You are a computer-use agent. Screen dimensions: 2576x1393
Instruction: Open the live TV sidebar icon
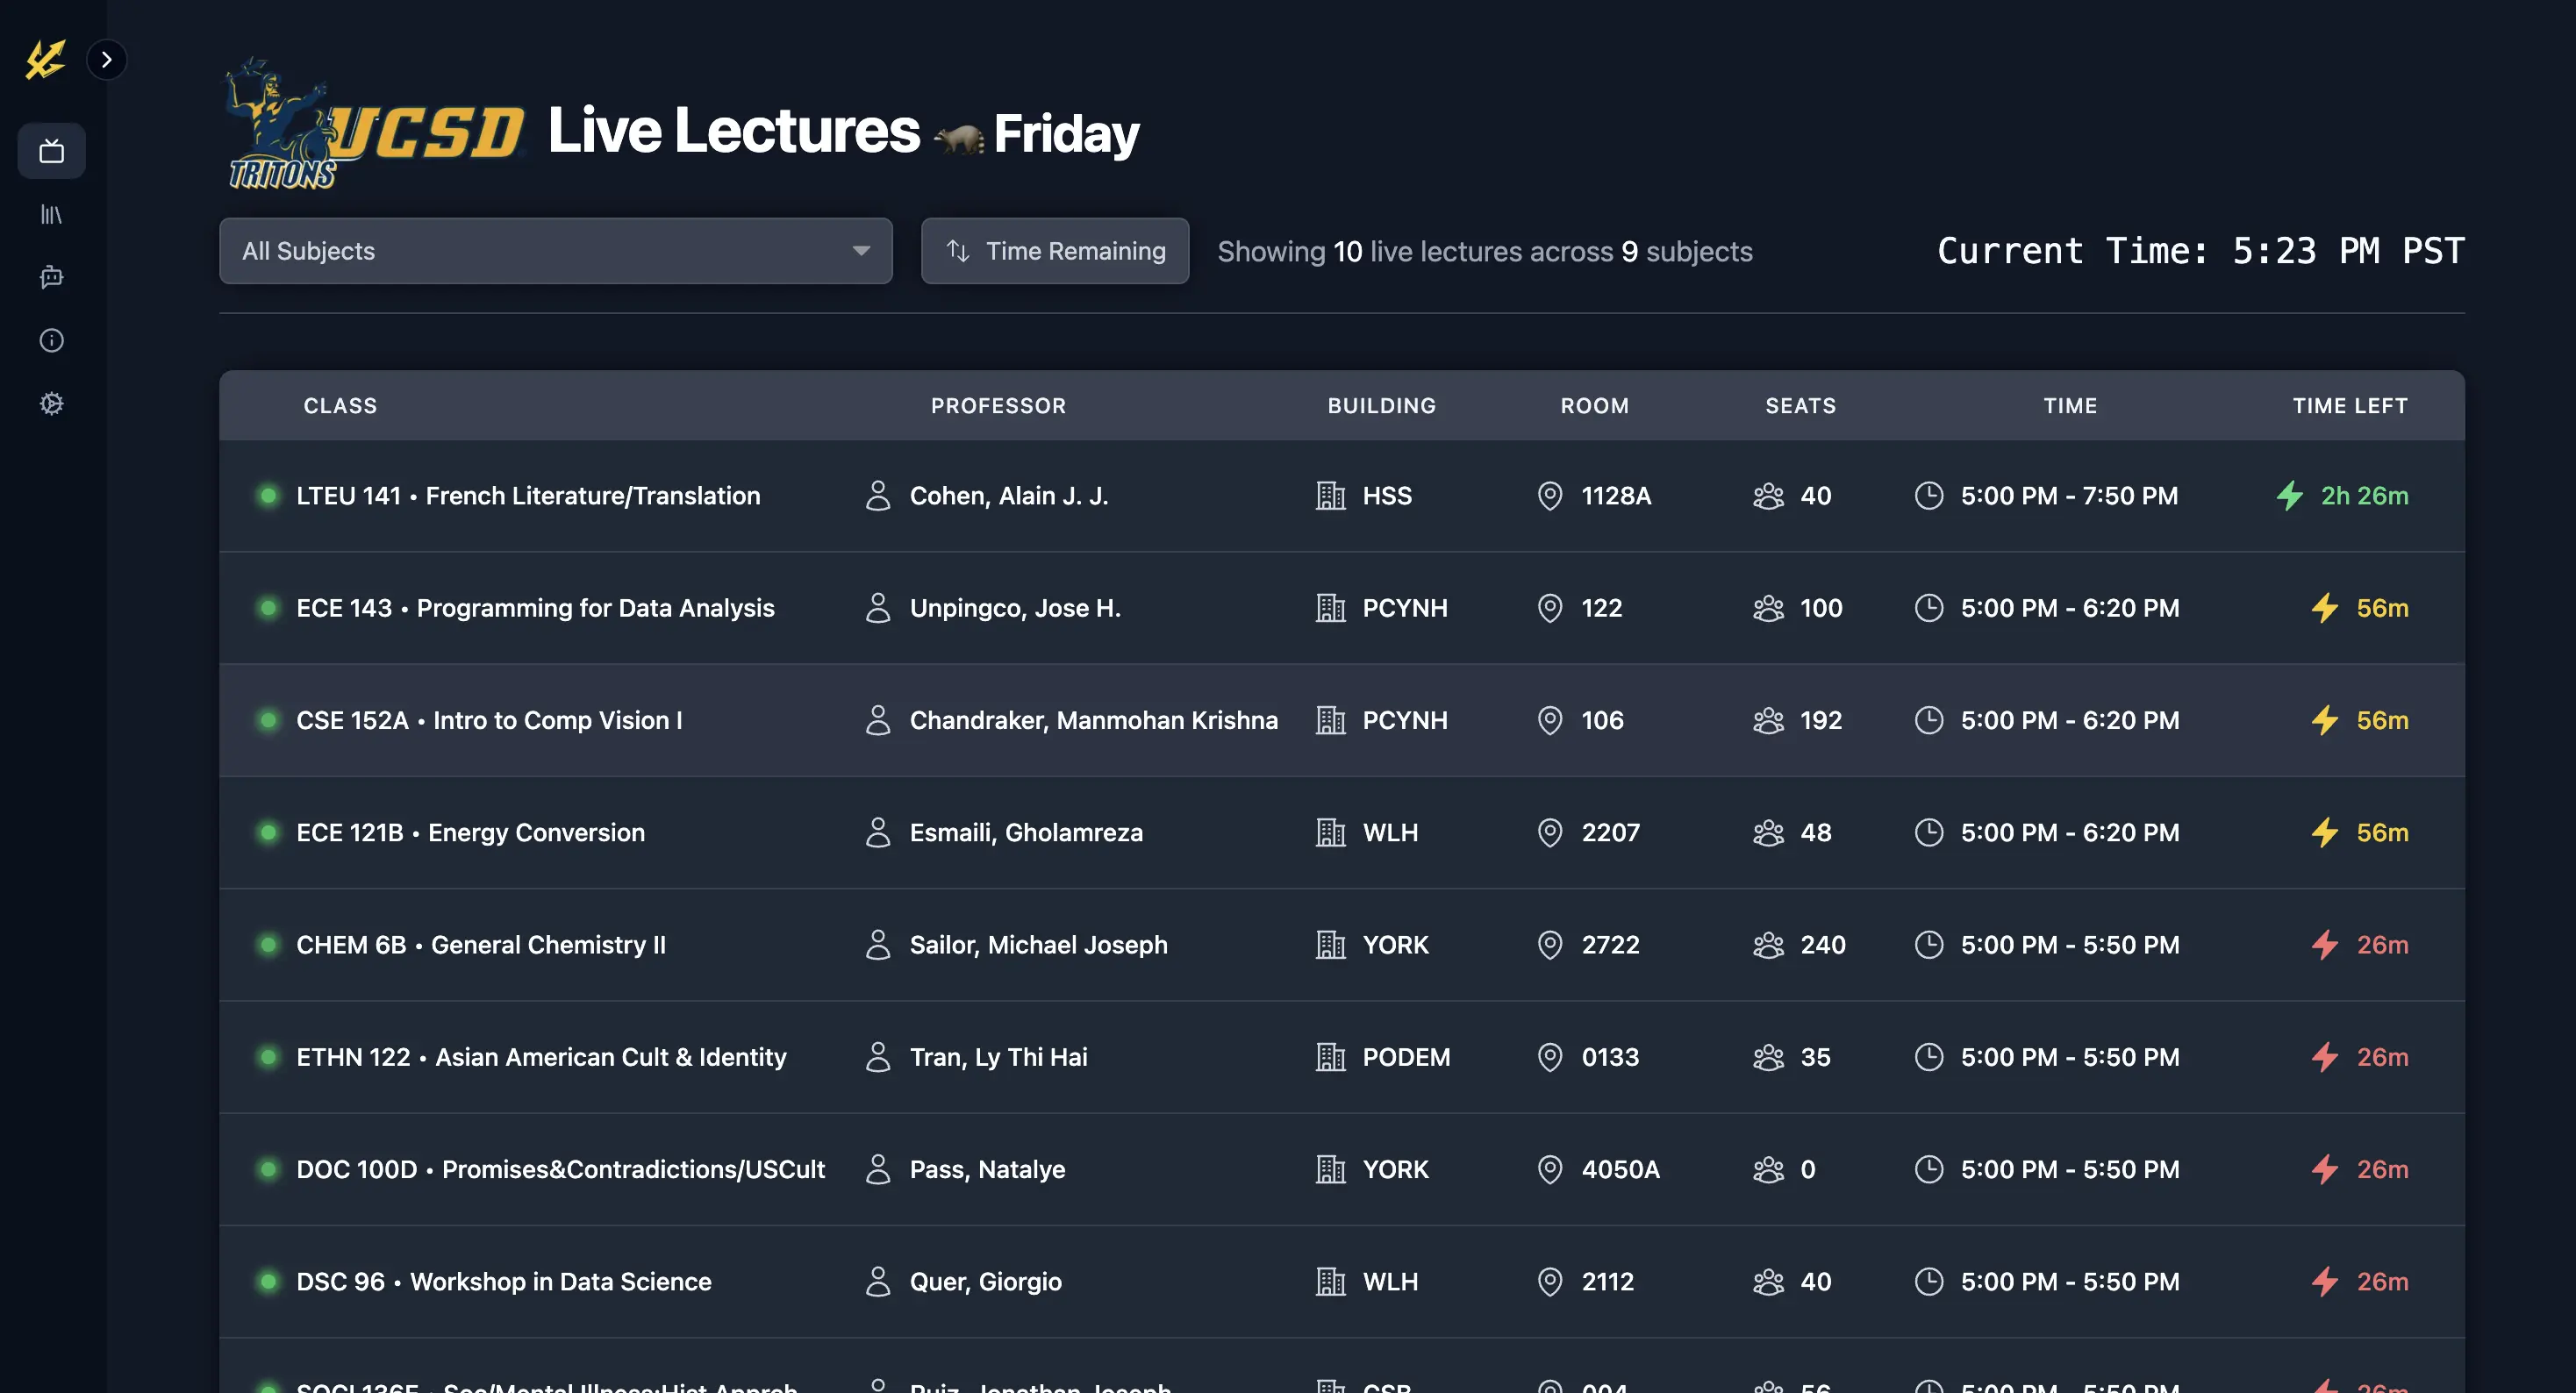[52, 152]
